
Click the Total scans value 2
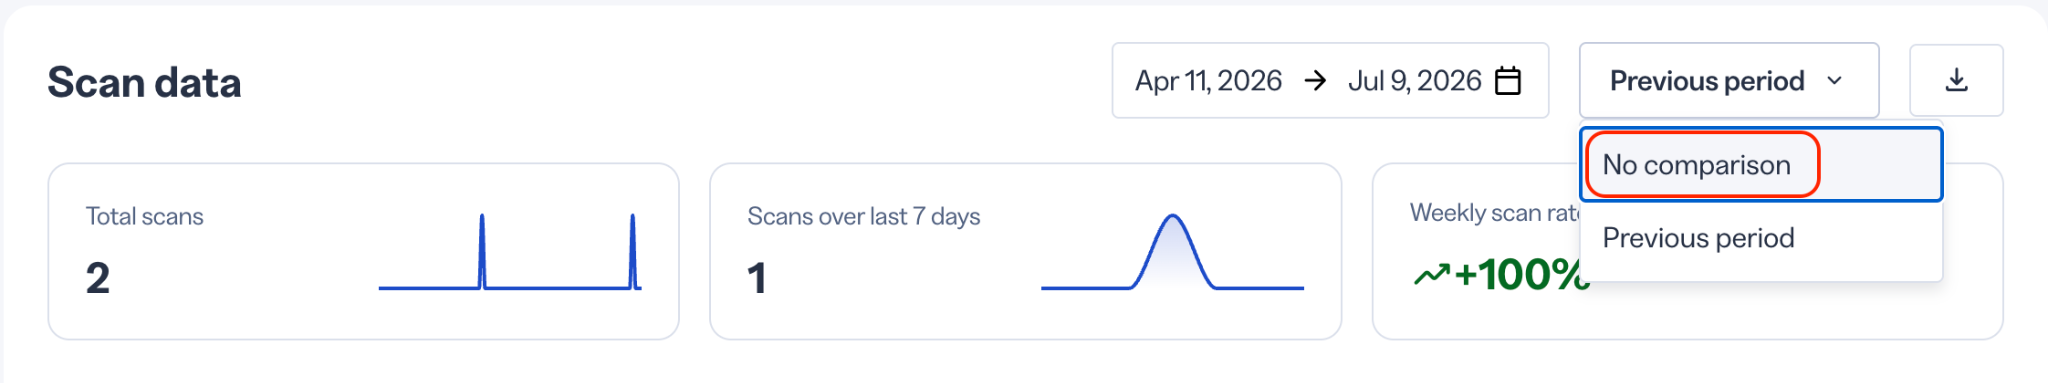97,278
